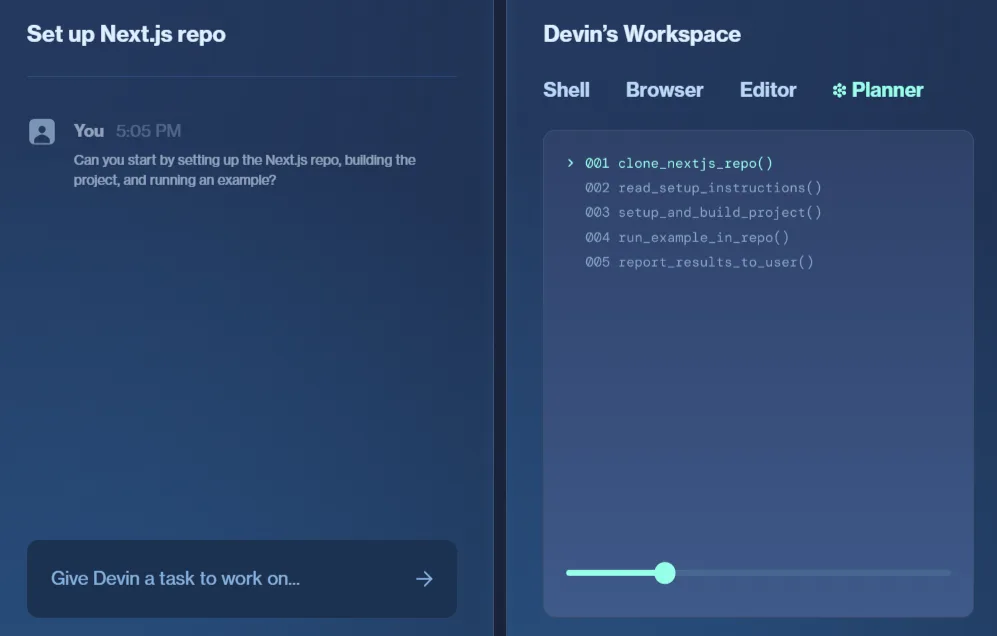Select step 005 report_results_to_user()

pyautogui.click(x=699, y=262)
